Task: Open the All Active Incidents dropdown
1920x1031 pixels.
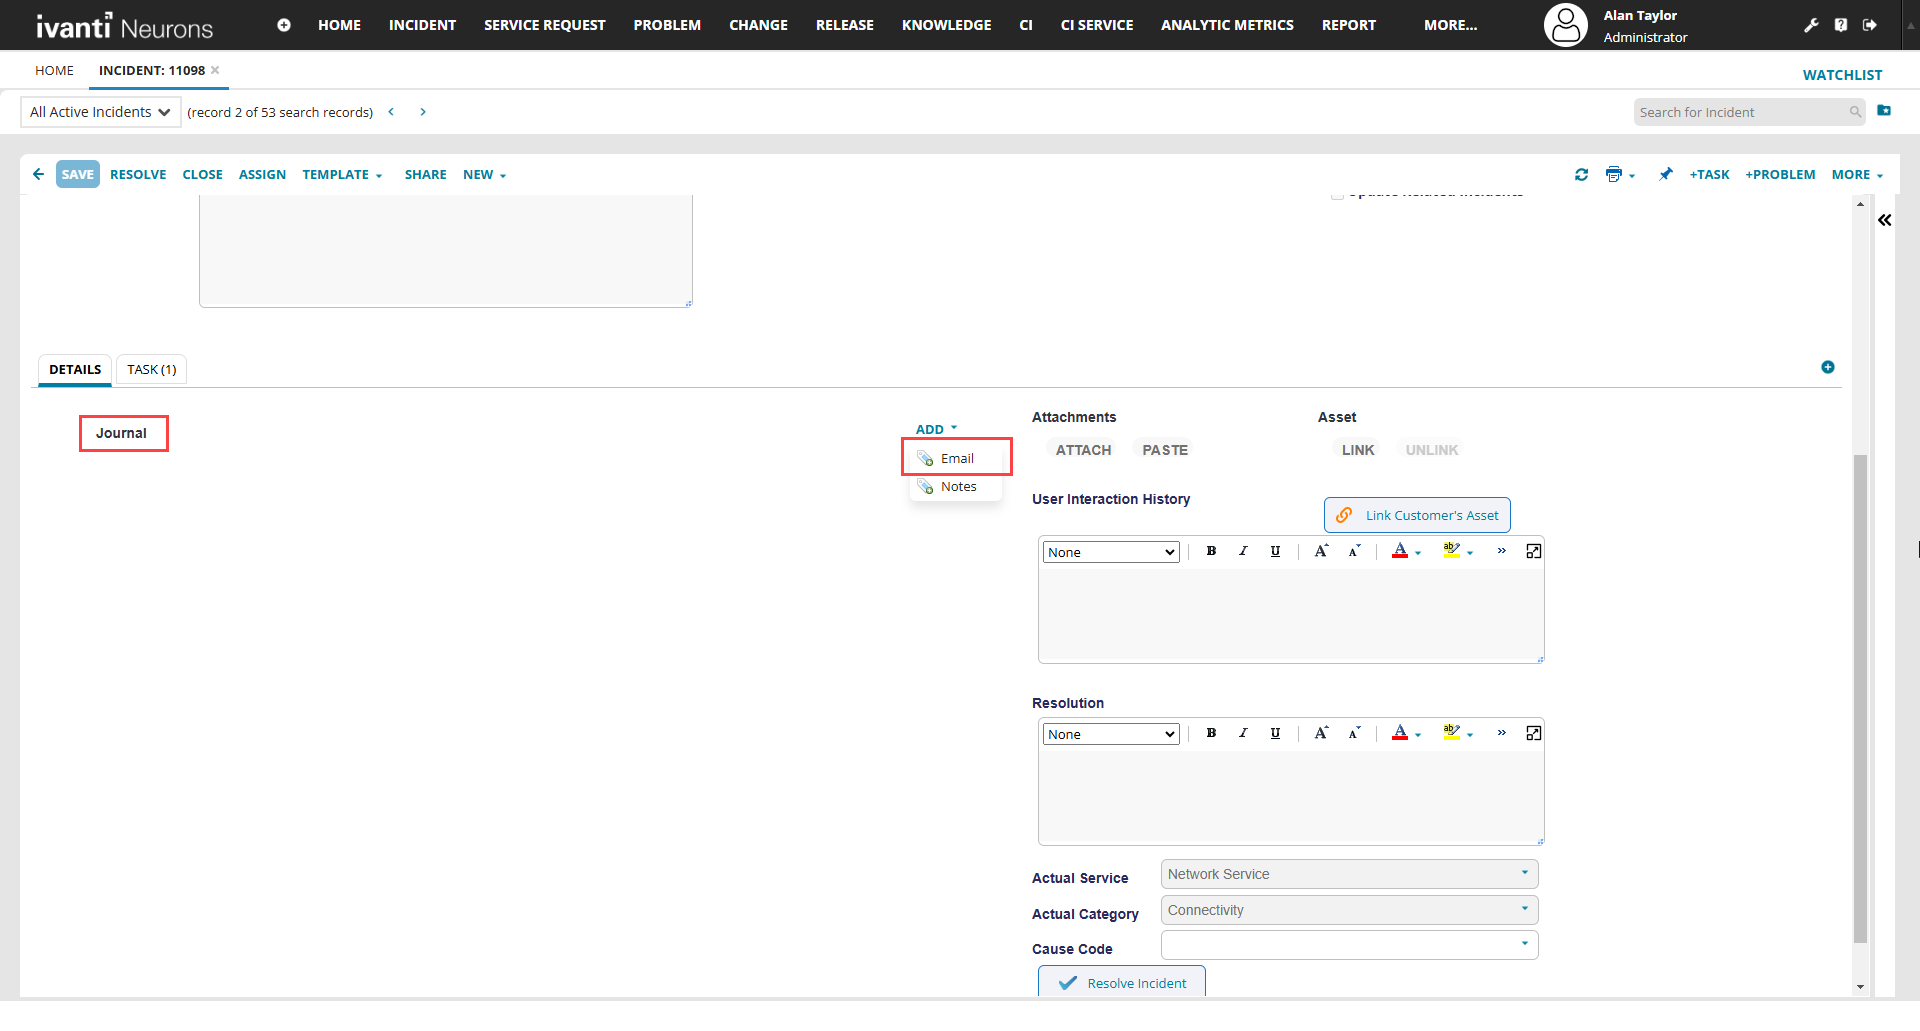Action: [x=100, y=112]
